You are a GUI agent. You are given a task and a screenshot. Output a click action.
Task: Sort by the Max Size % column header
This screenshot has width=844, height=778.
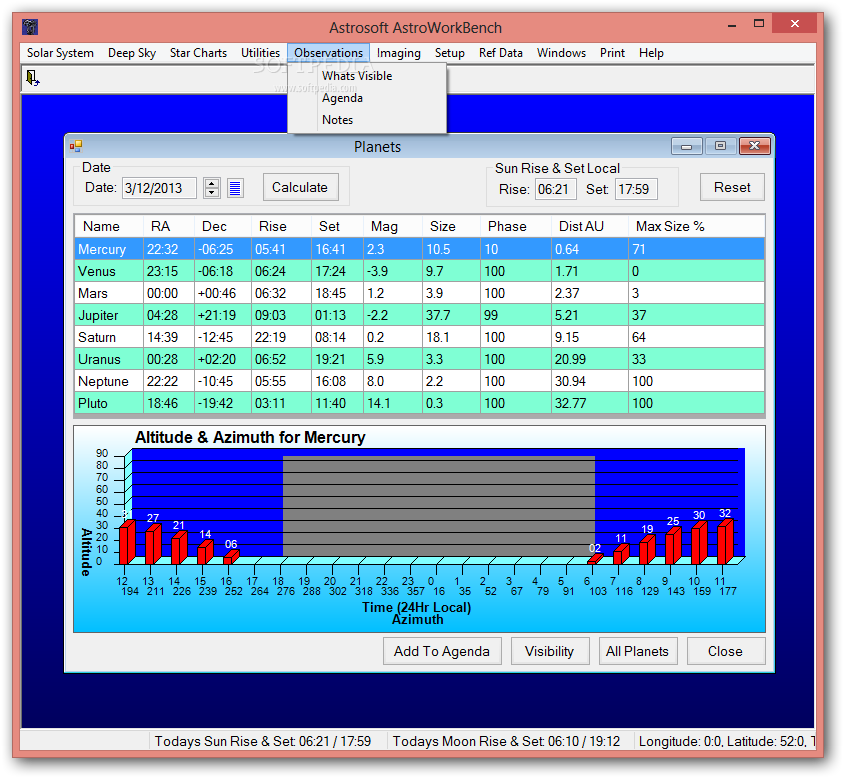(x=696, y=227)
